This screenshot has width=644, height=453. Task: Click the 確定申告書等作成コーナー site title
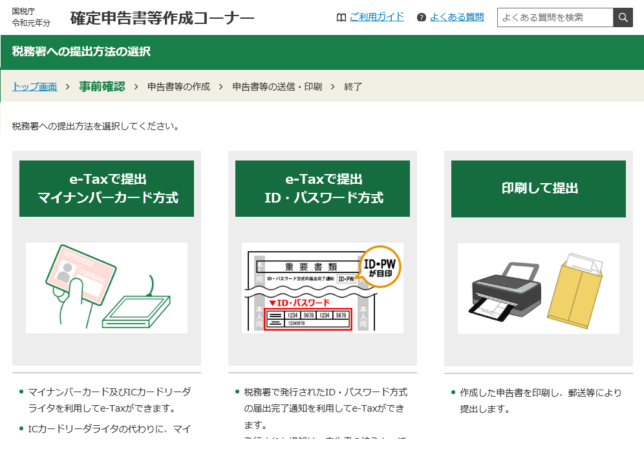(162, 18)
